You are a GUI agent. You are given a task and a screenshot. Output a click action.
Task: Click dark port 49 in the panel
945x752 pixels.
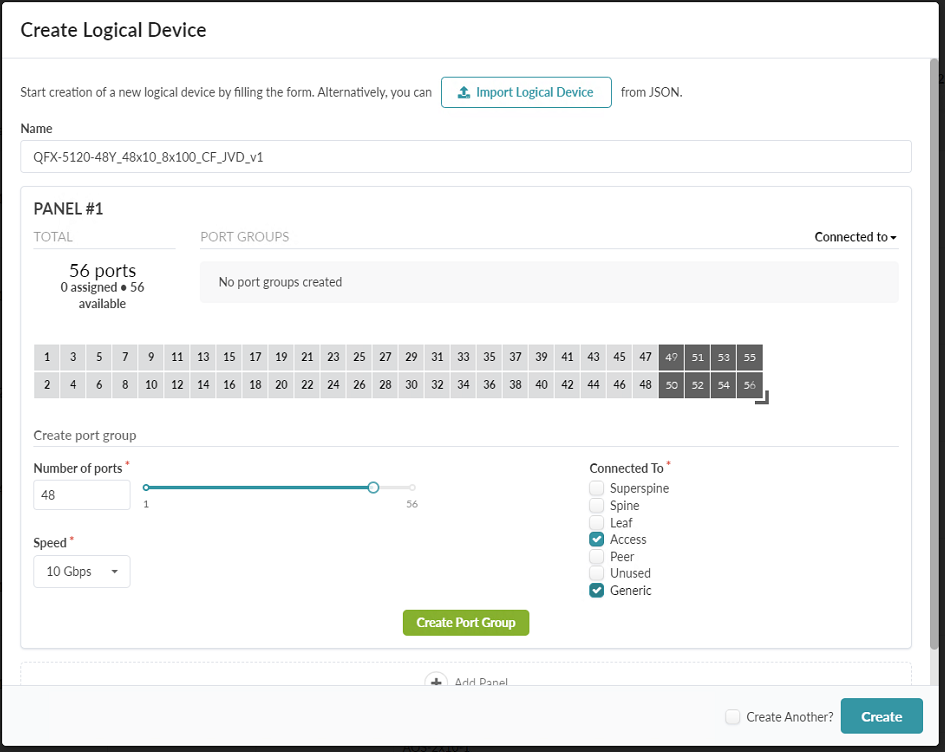[x=671, y=358]
